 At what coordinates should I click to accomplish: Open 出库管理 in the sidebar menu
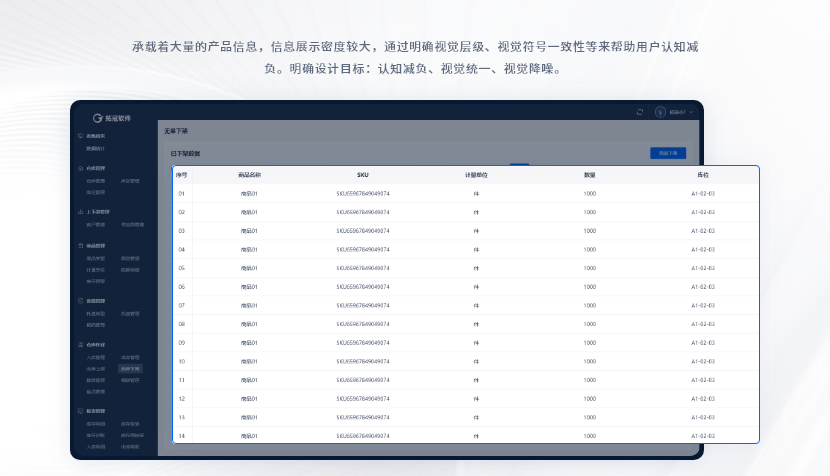click(130, 357)
